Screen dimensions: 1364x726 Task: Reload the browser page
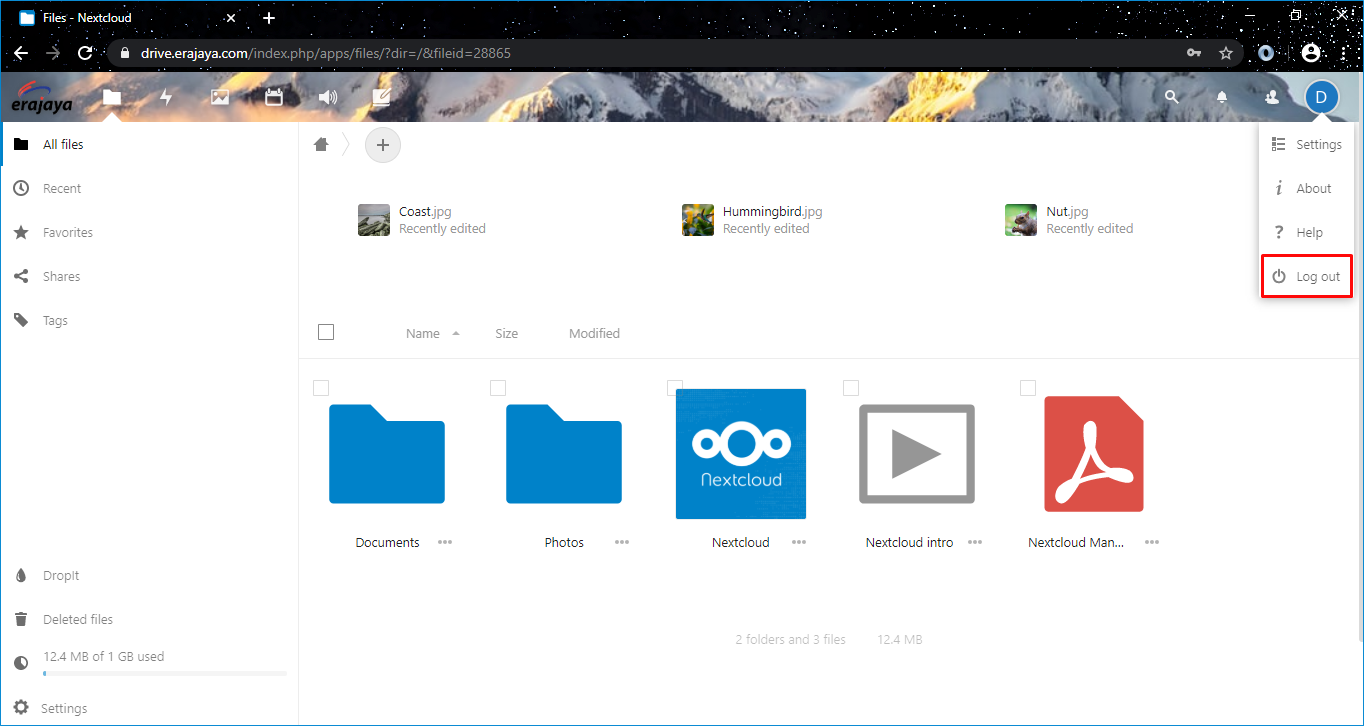(85, 53)
